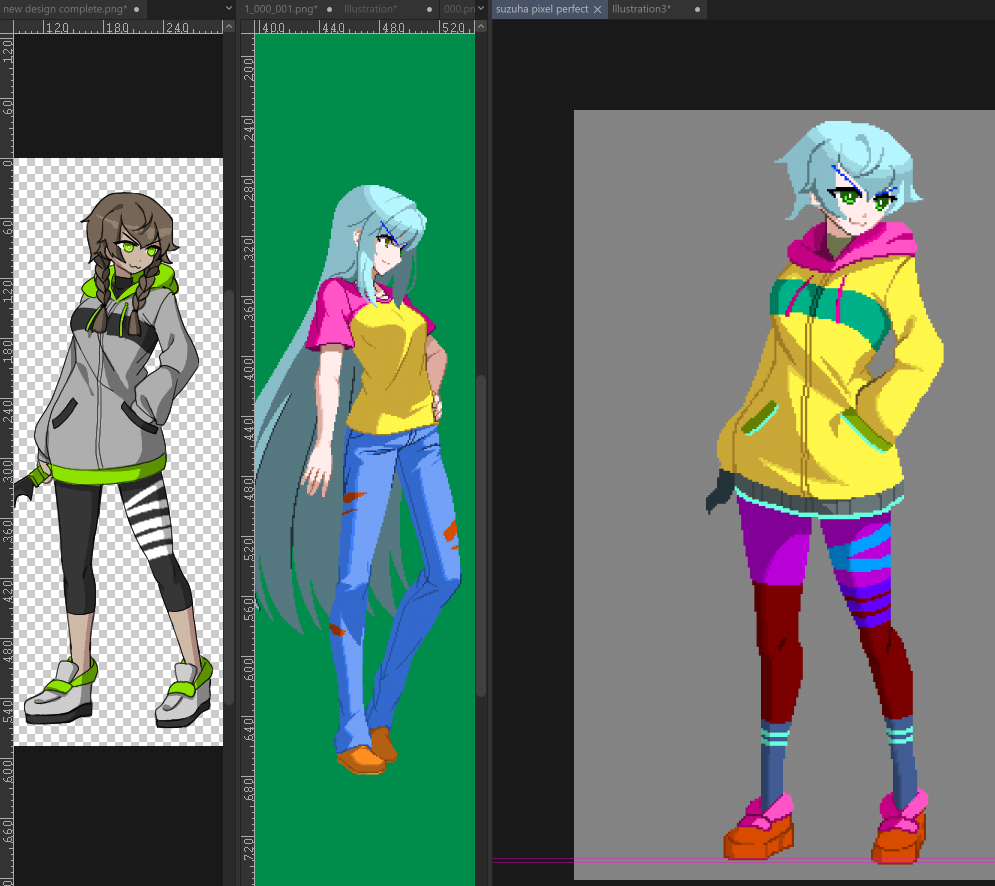
Task: Click the left pane's vertical scrollbar thumb
Action: pyautogui.click(x=229, y=497)
